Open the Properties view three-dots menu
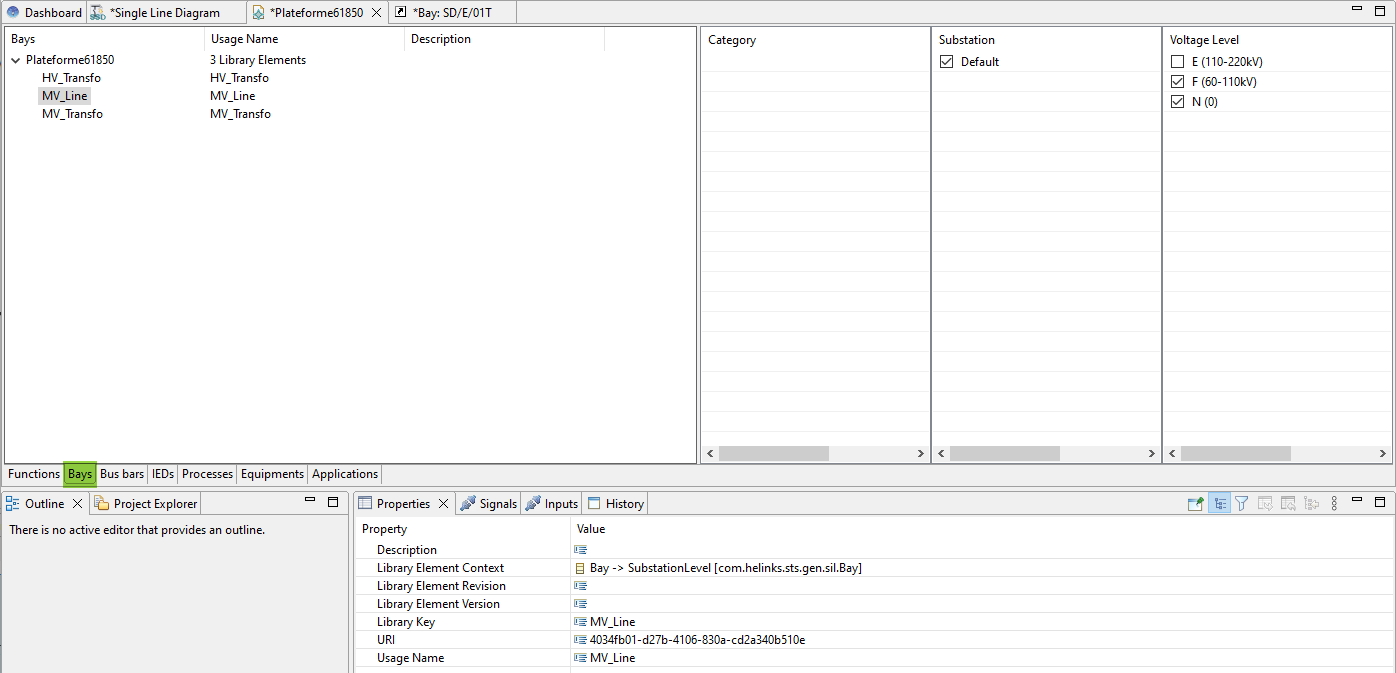Screen dimensions: 1396x673 point(1334,504)
